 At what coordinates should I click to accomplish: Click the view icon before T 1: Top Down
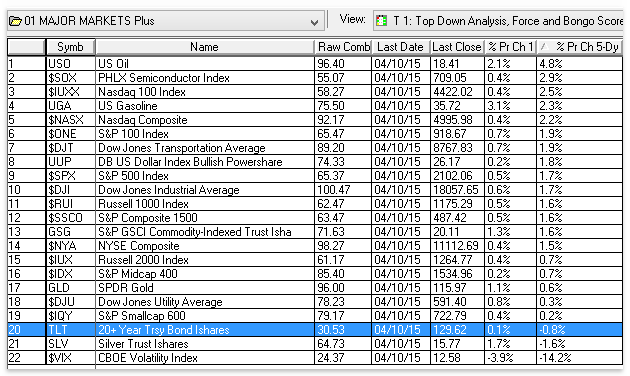(x=381, y=20)
